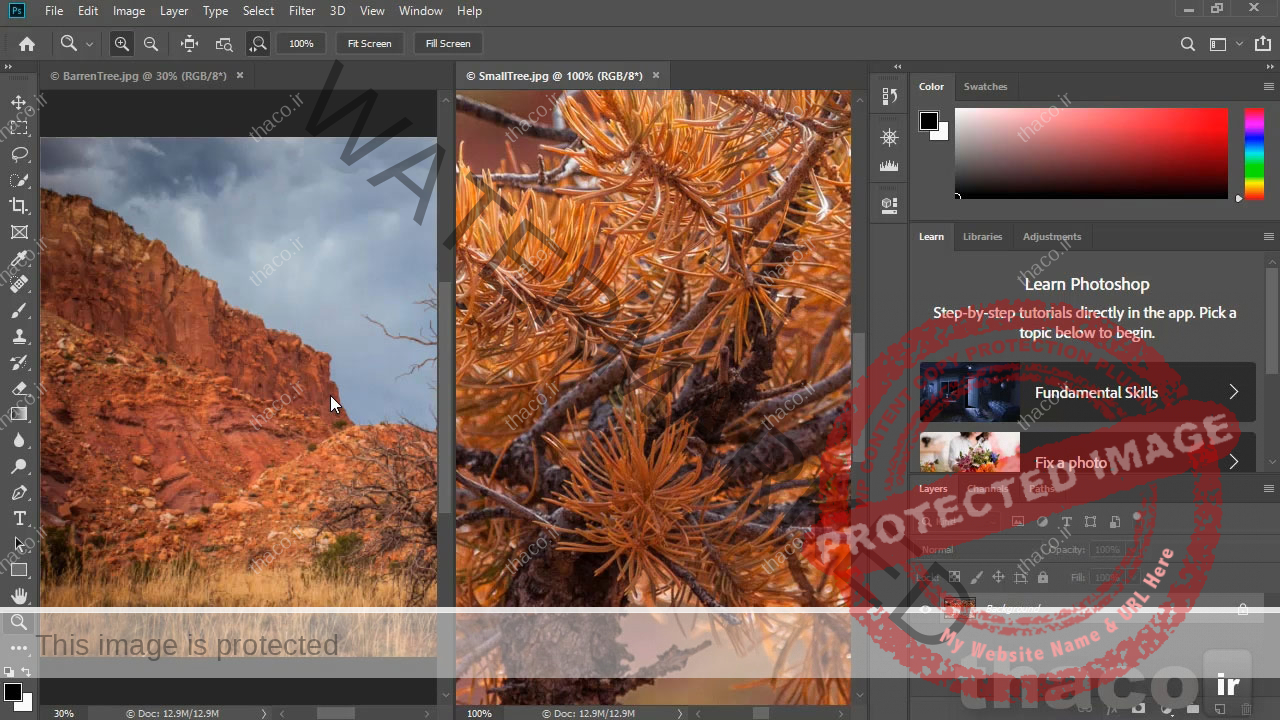Click the Fill Screen button
1280x720 pixels.
point(448,43)
